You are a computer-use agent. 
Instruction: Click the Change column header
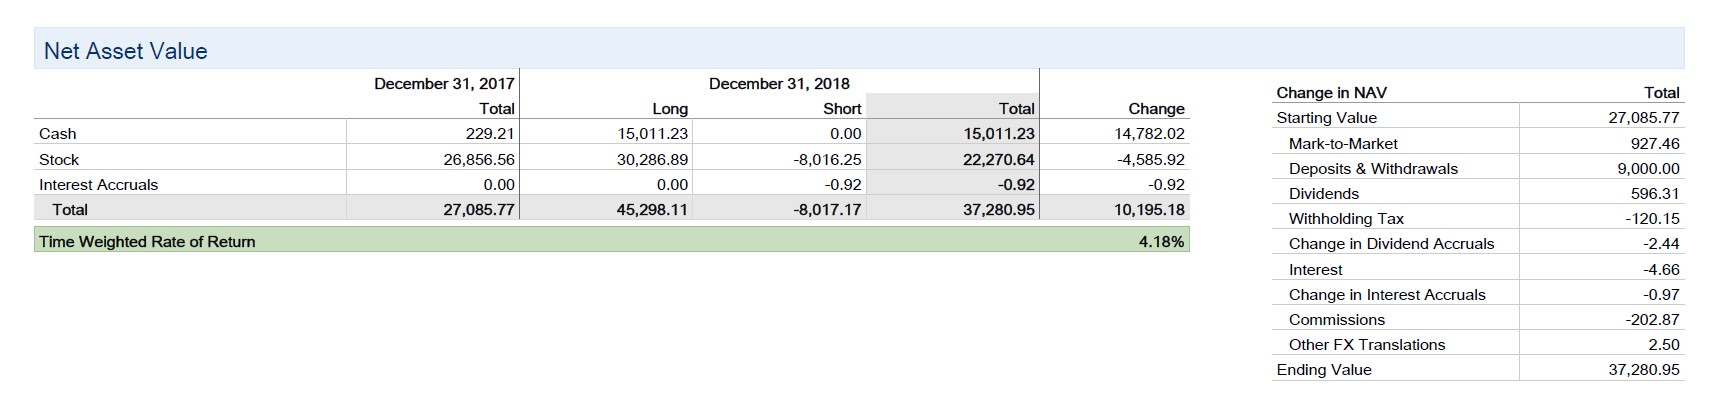(x=1156, y=109)
